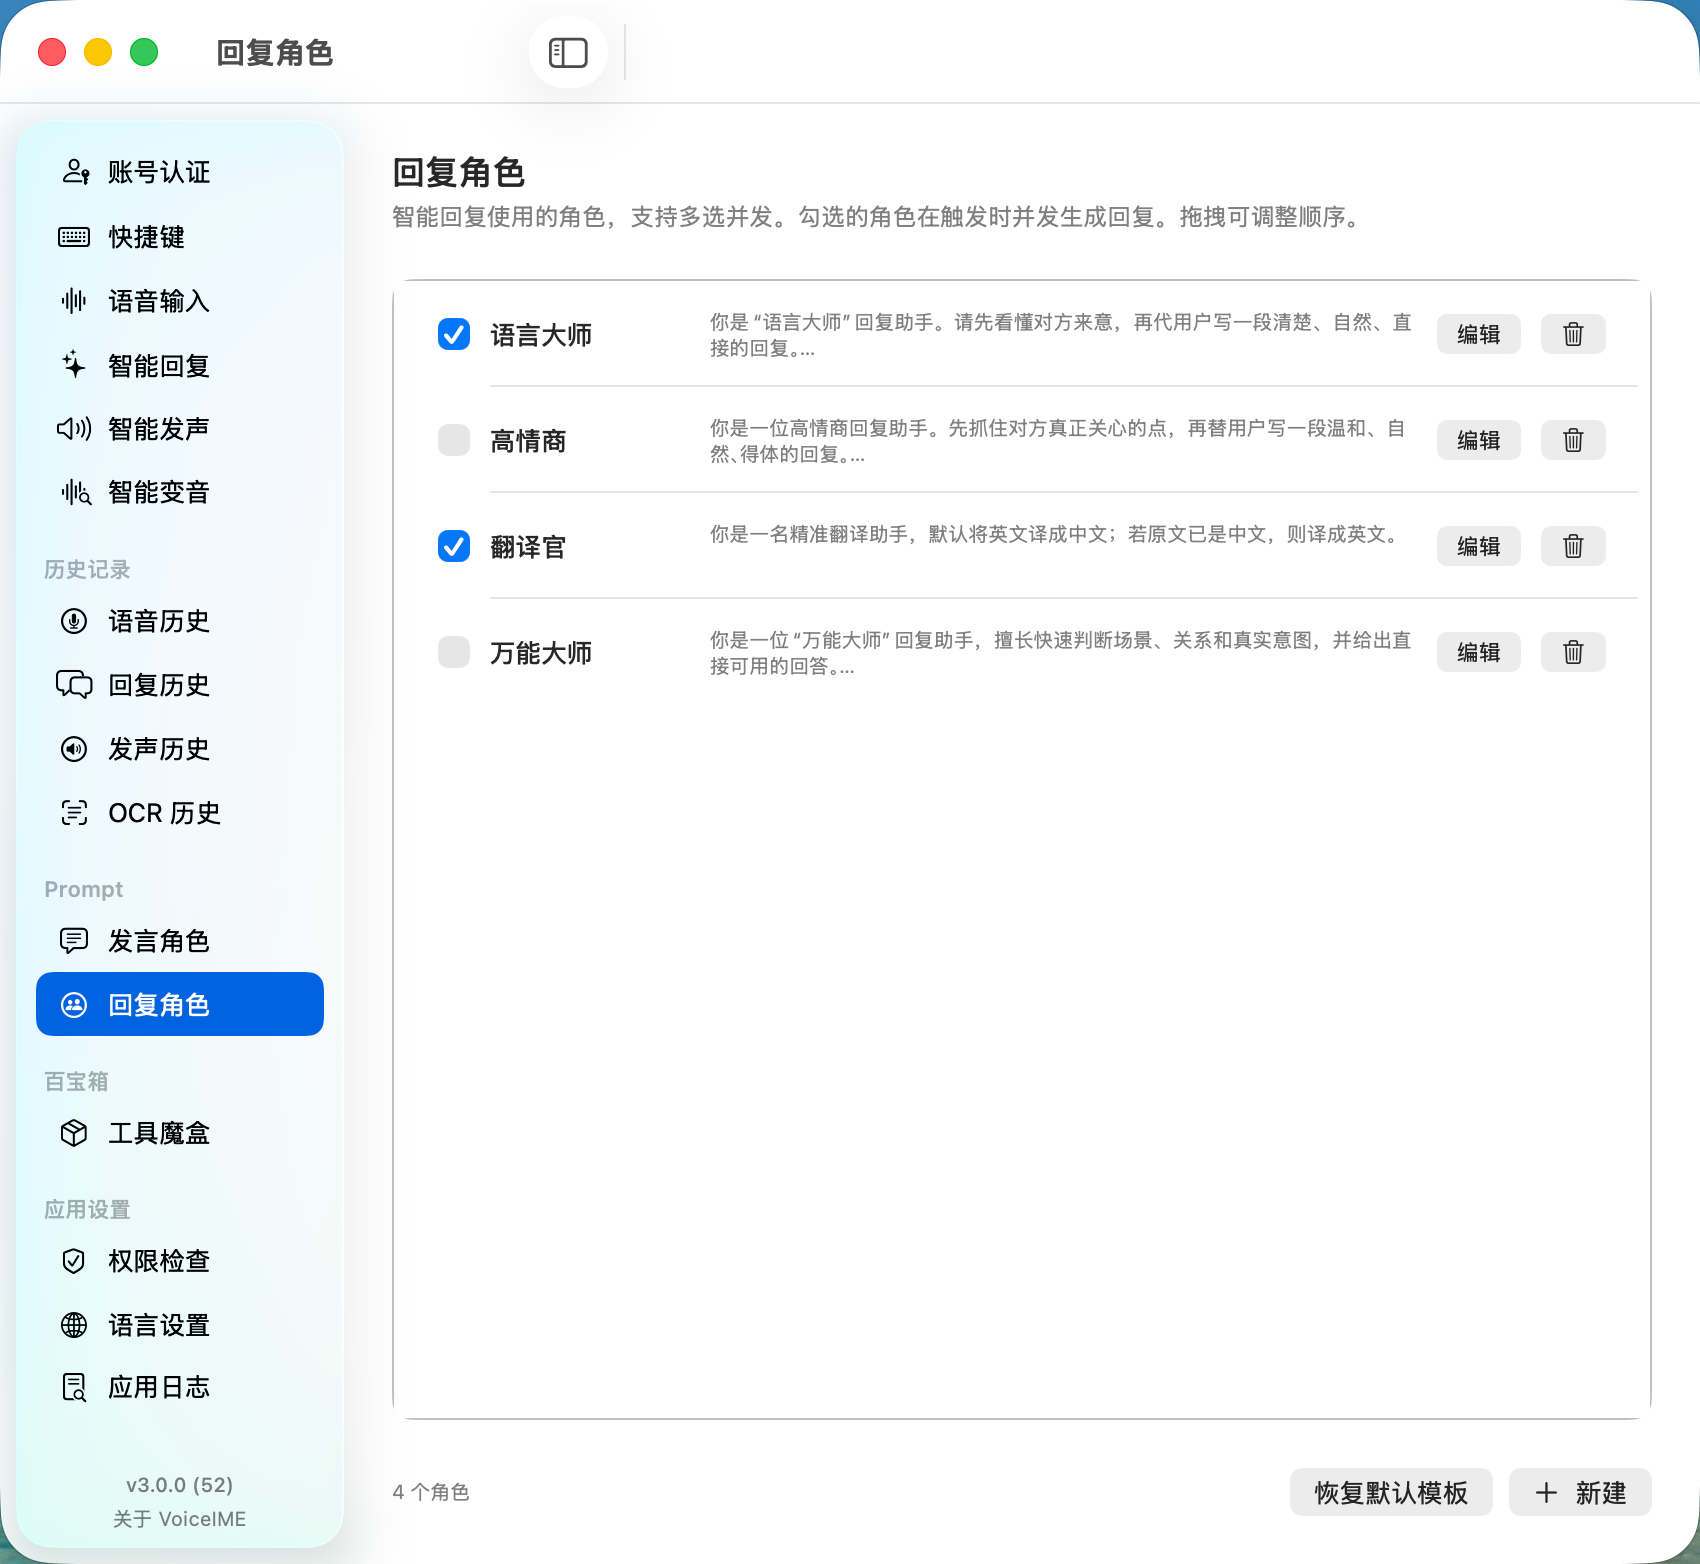Edit the 高情商 role
The height and width of the screenshot is (1564, 1700).
tap(1479, 440)
